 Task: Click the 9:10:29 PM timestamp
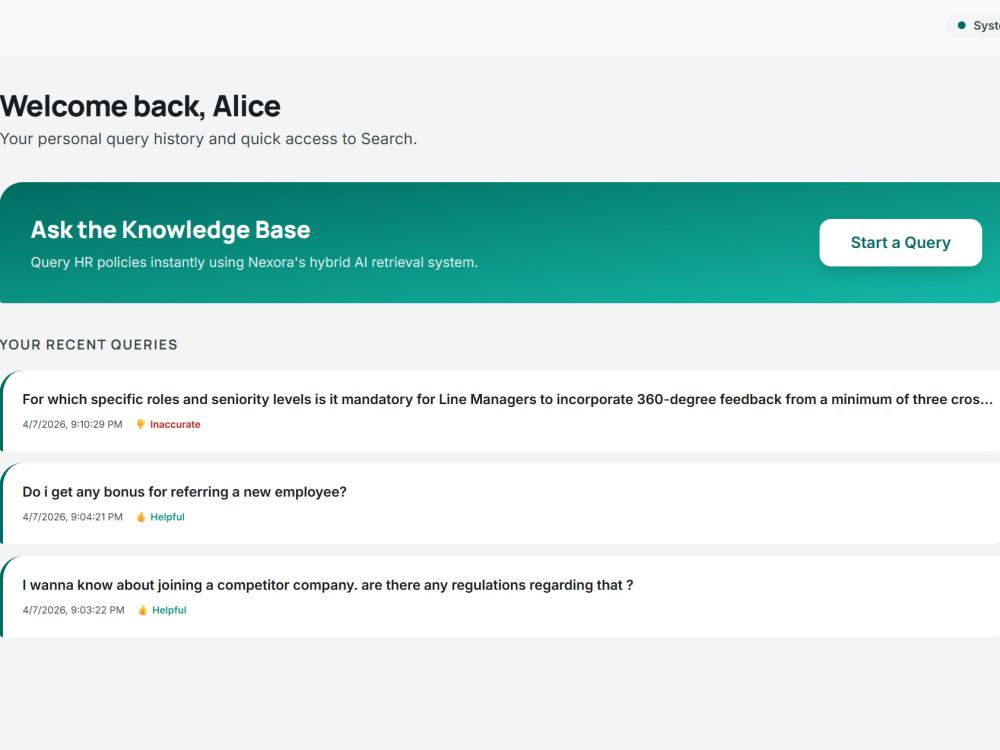click(72, 424)
